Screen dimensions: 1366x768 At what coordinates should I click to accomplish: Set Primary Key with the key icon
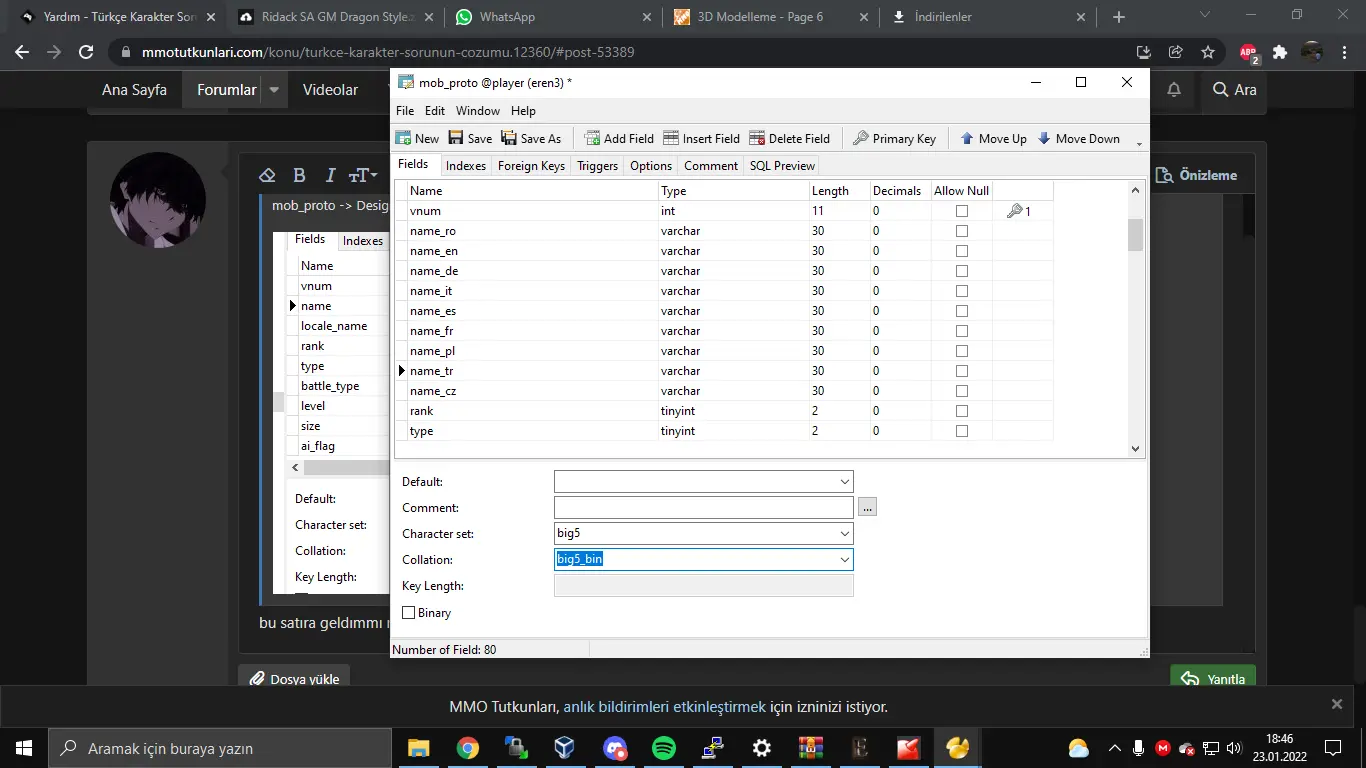tap(861, 138)
